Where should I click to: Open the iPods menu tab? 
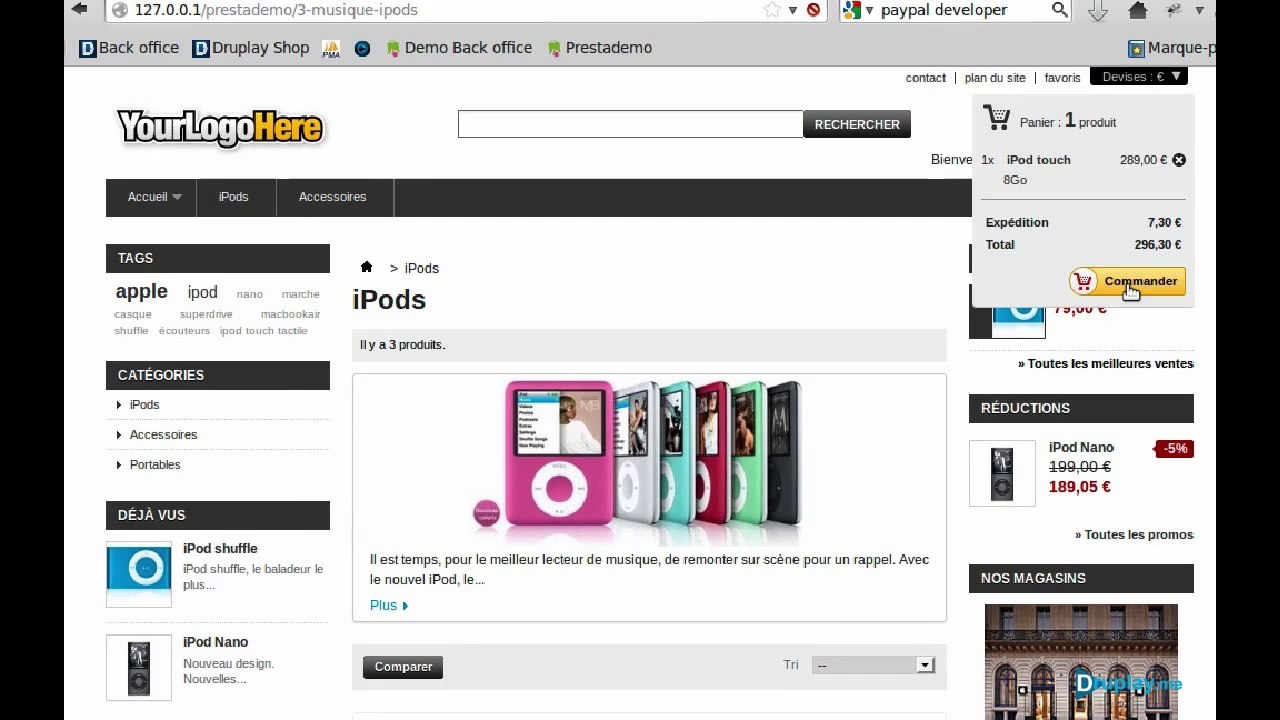234,197
